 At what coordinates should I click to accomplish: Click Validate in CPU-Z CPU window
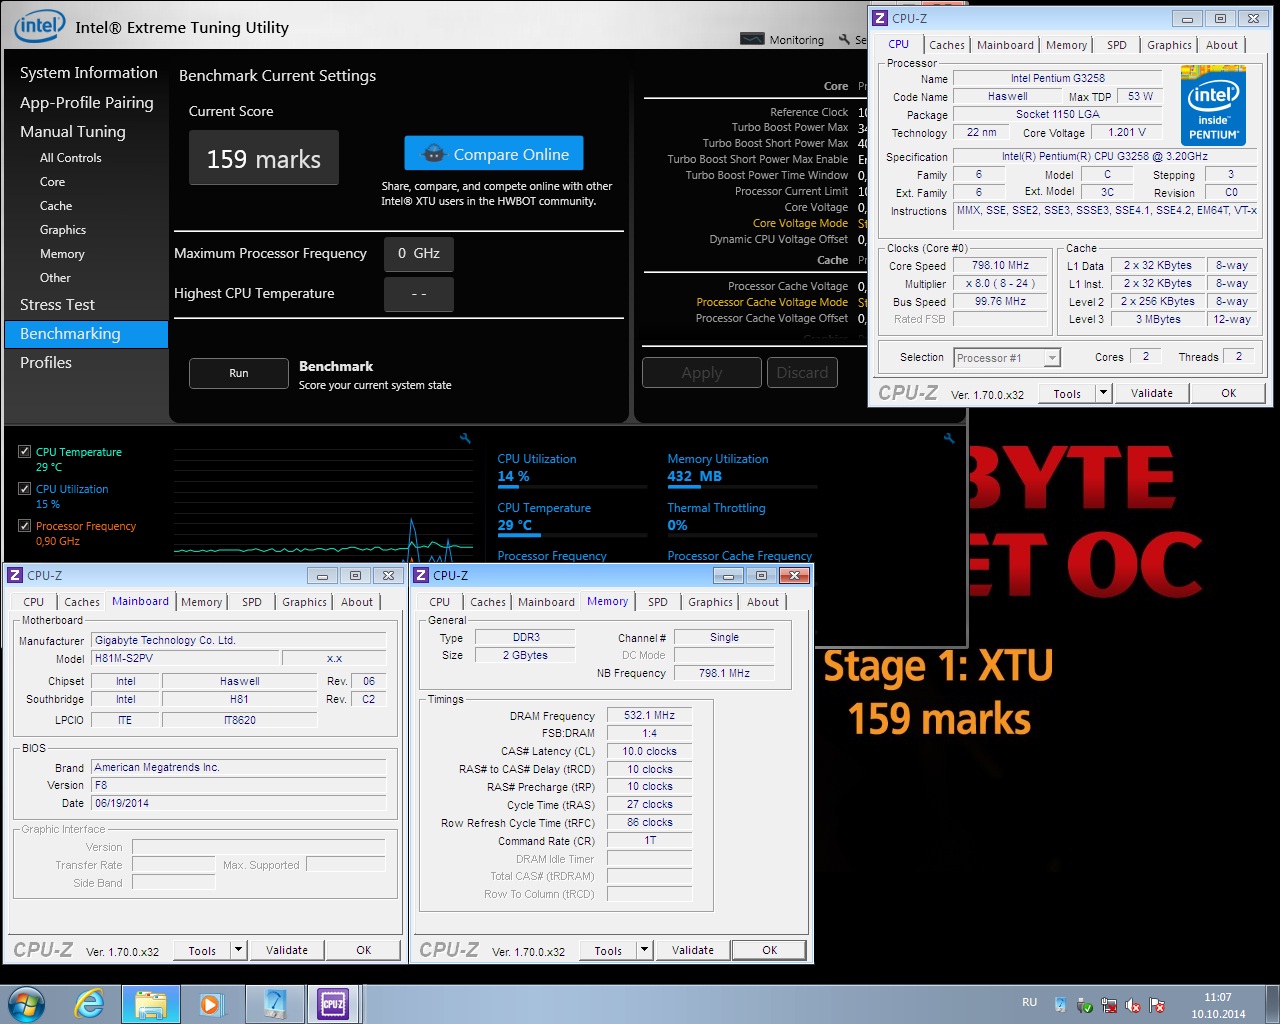pyautogui.click(x=1152, y=393)
